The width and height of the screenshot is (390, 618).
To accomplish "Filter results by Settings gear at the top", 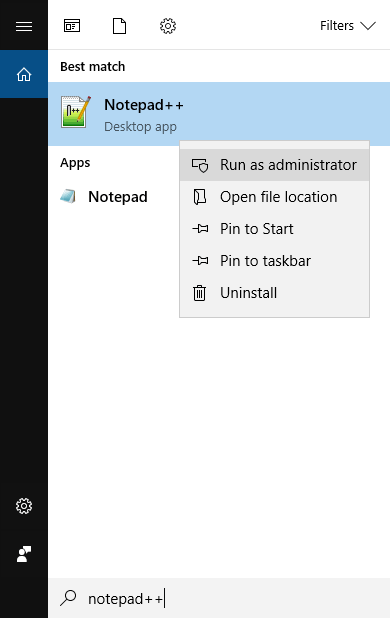I will pos(167,26).
